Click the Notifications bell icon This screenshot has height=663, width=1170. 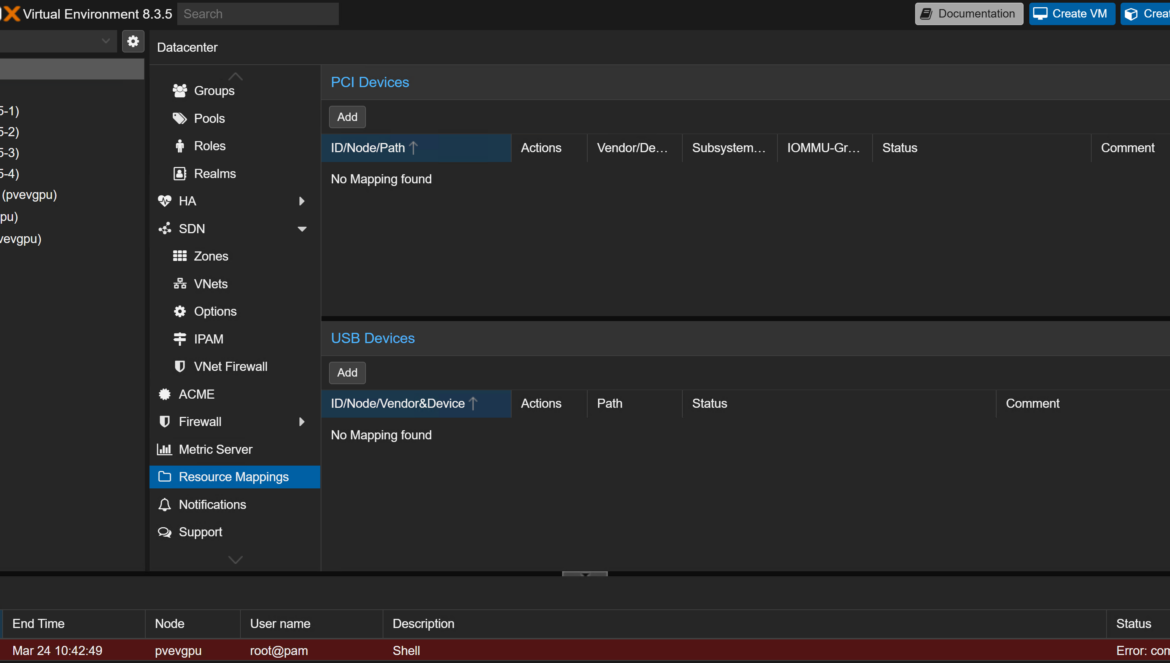click(x=165, y=505)
